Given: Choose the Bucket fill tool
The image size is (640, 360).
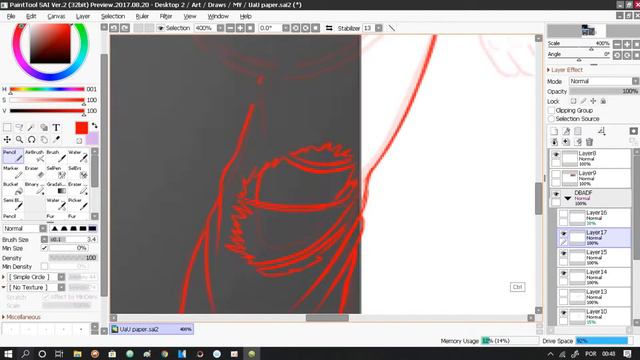Looking at the screenshot, I should pyautogui.click(x=13, y=189).
